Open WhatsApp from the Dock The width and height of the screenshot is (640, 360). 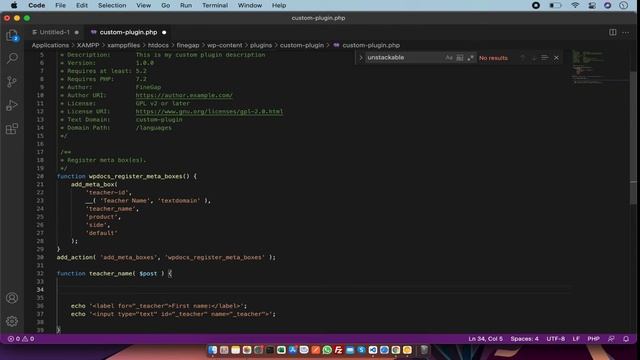click(x=327, y=350)
